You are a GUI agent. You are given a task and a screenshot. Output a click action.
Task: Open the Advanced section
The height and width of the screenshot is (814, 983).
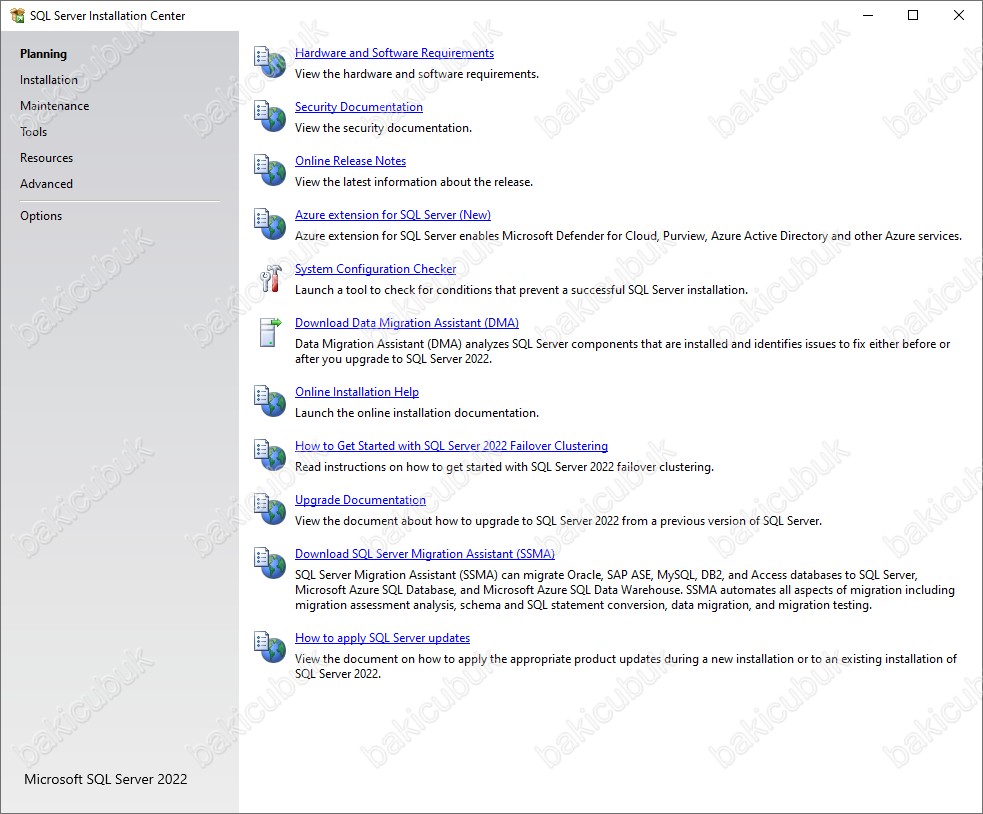coord(46,184)
